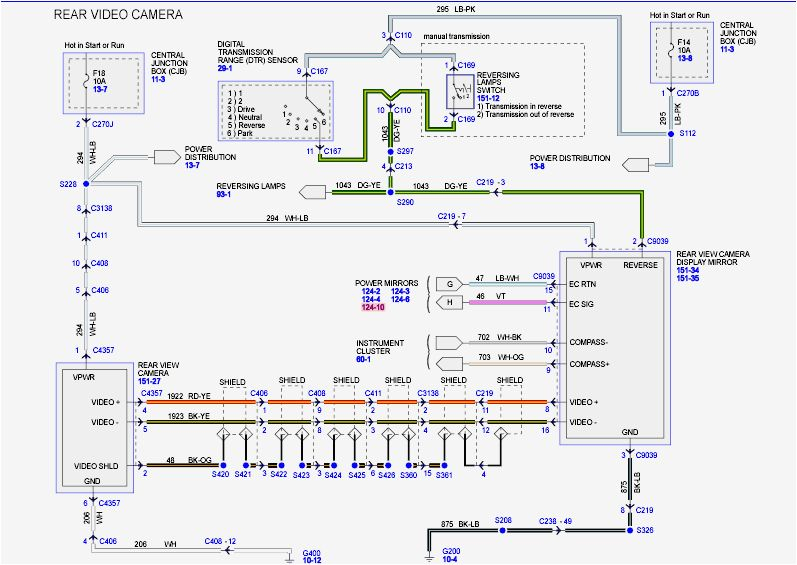Click the reversing lamps switch symbol

[x=460, y=91]
